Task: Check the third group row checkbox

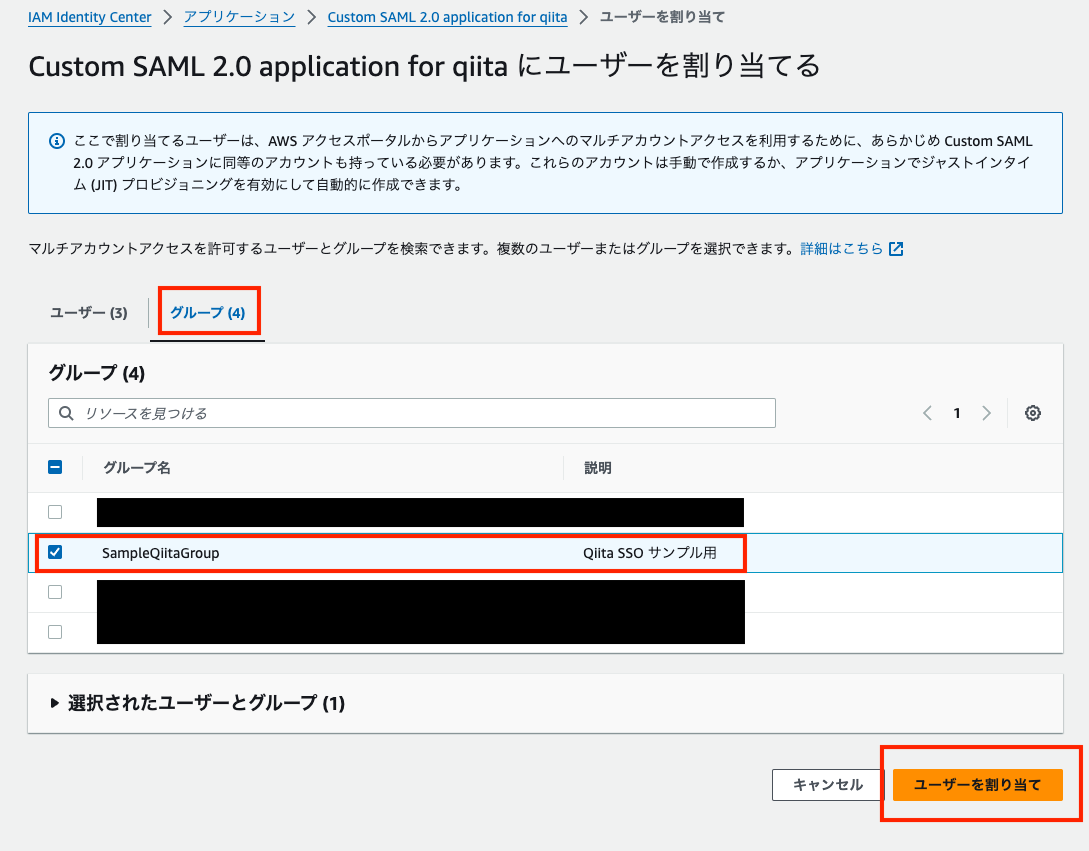Action: (x=55, y=592)
